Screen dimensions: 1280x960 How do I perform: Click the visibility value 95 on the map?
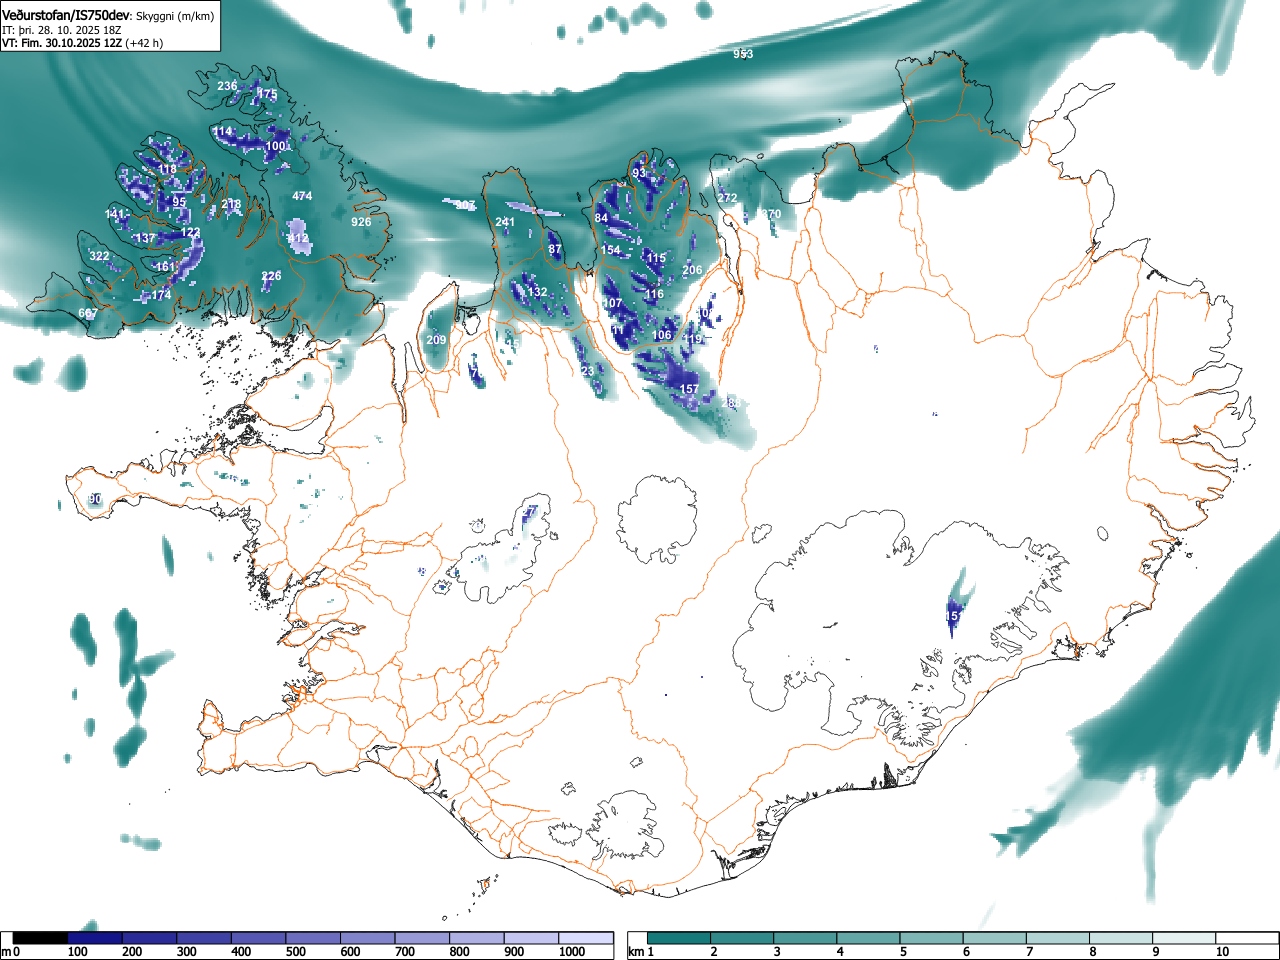tap(179, 202)
